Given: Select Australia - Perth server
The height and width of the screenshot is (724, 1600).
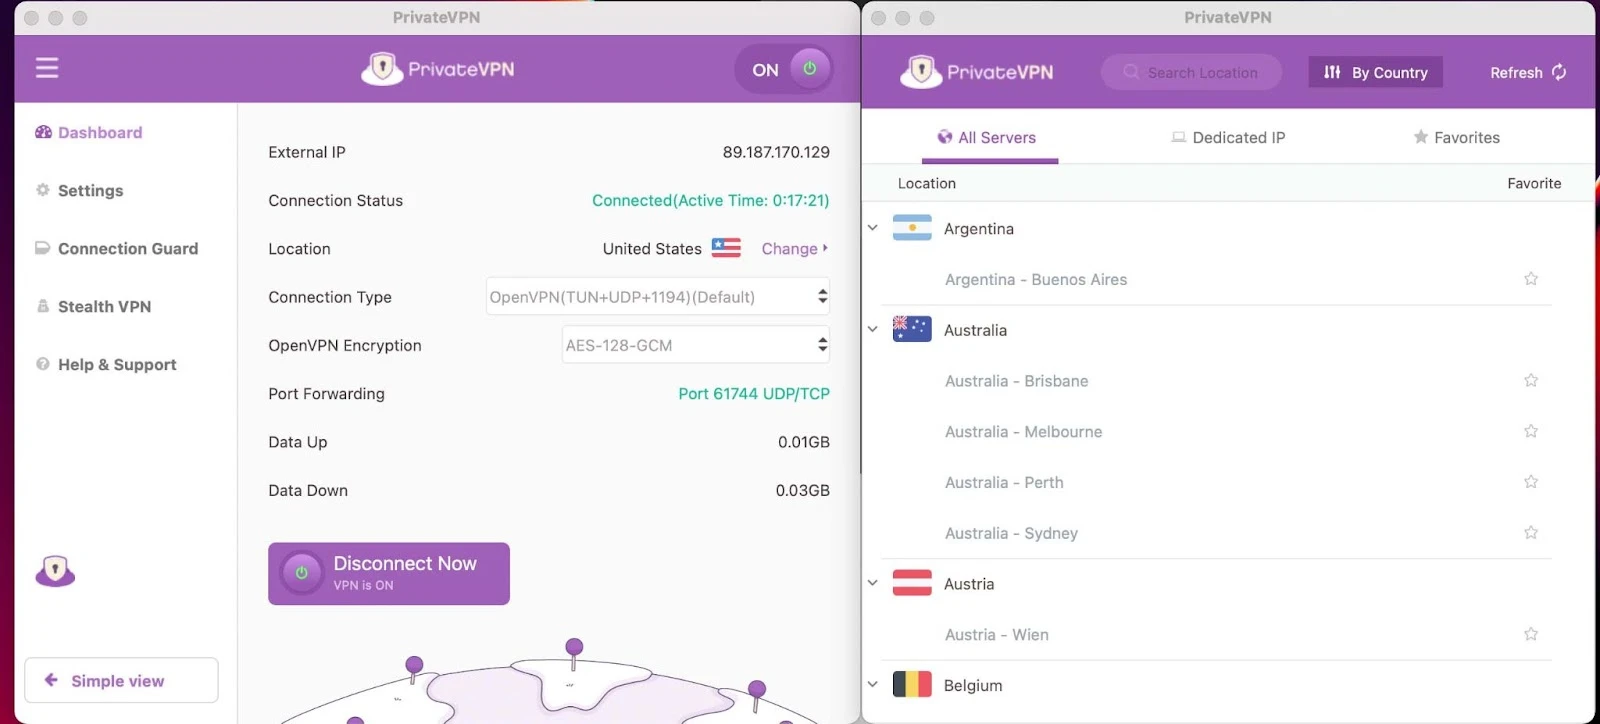Looking at the screenshot, I should [1005, 483].
